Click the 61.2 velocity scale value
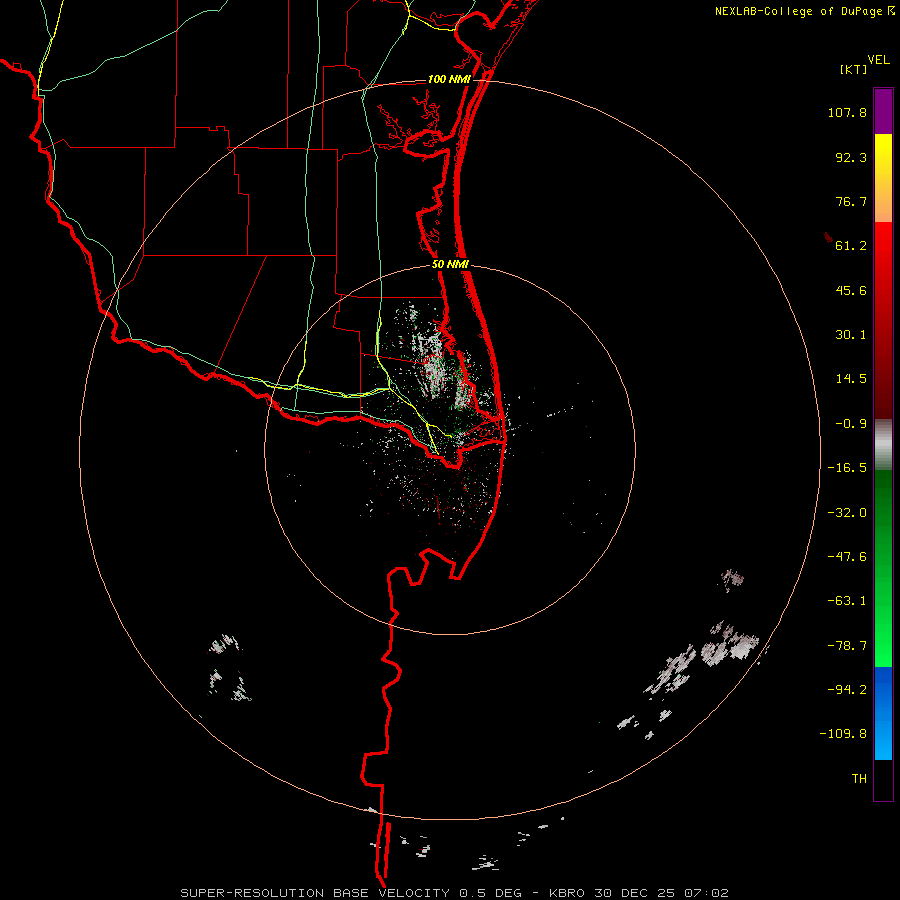 click(x=851, y=246)
